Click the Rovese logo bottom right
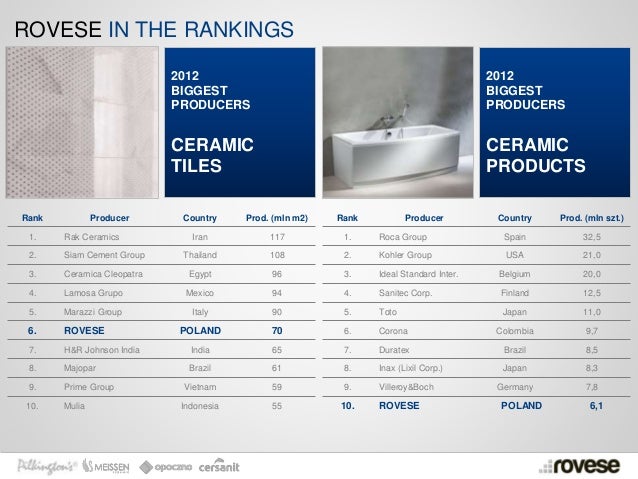The image size is (638, 479). pos(579,466)
